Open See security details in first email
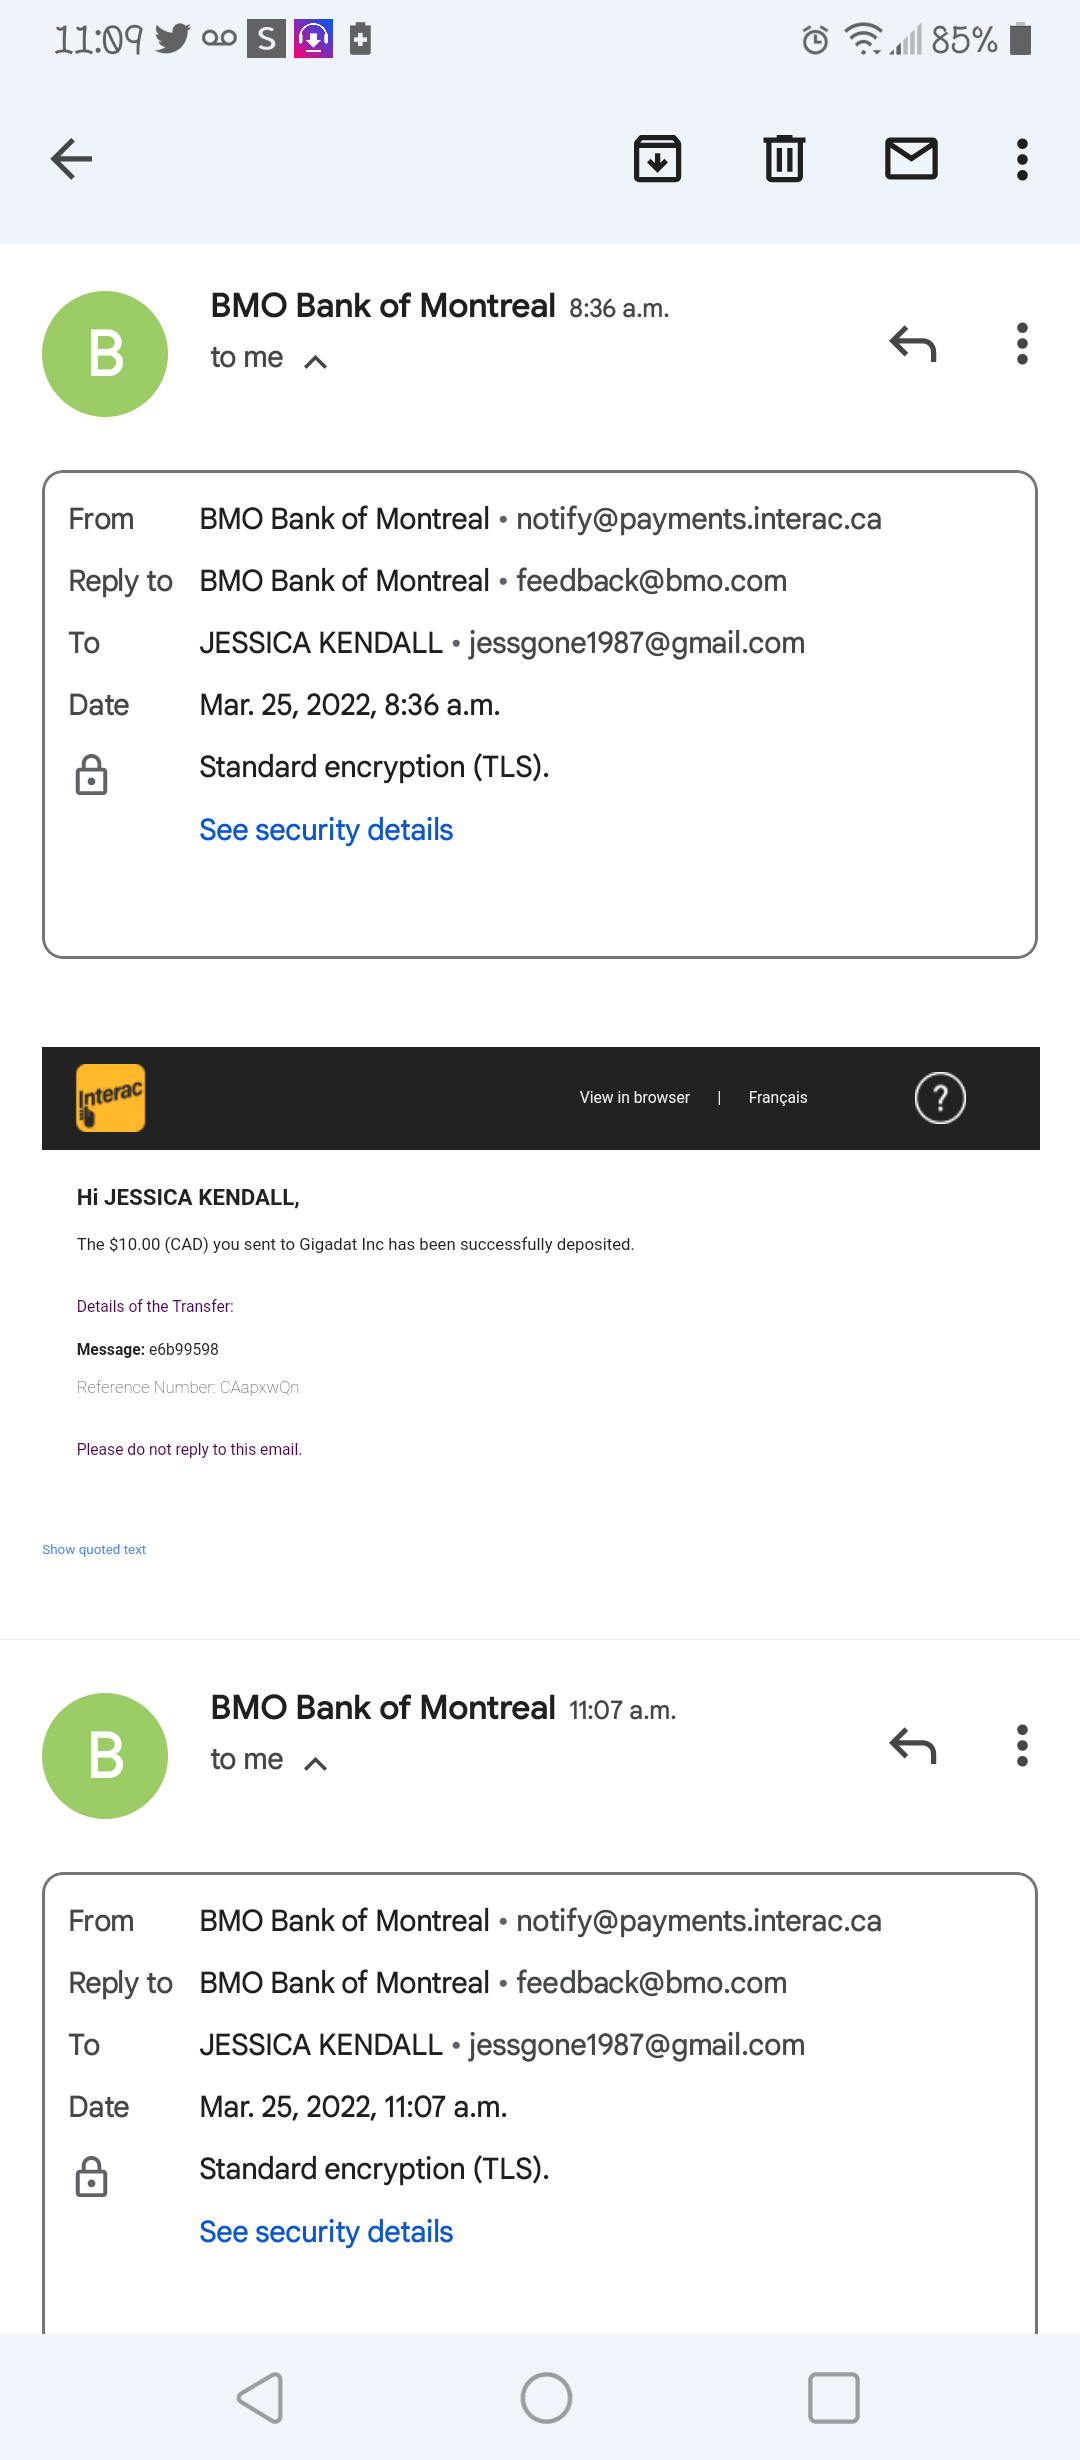The image size is (1080, 2460). pos(326,830)
